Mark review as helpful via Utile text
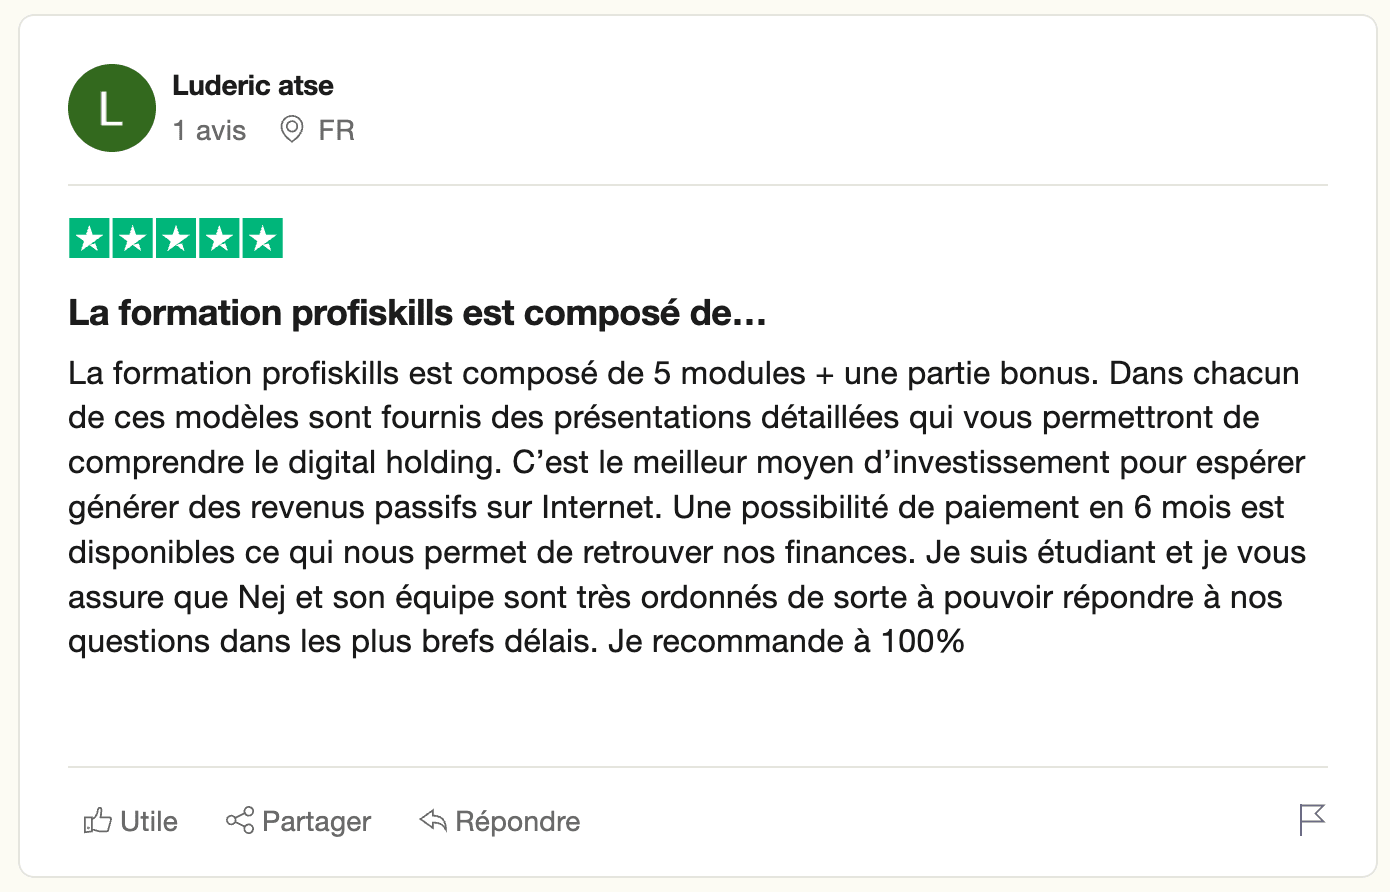The width and height of the screenshot is (1390, 892). pos(149,821)
